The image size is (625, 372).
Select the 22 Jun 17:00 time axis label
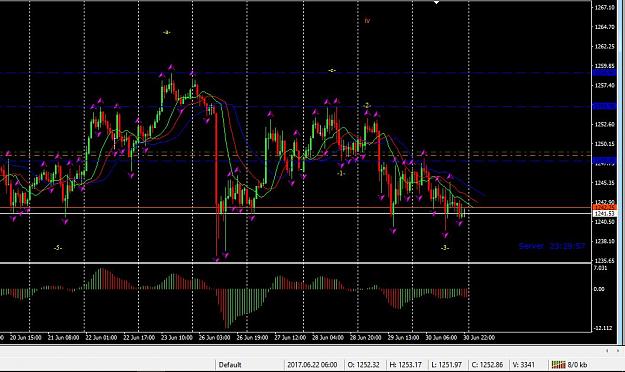[x=139, y=337]
